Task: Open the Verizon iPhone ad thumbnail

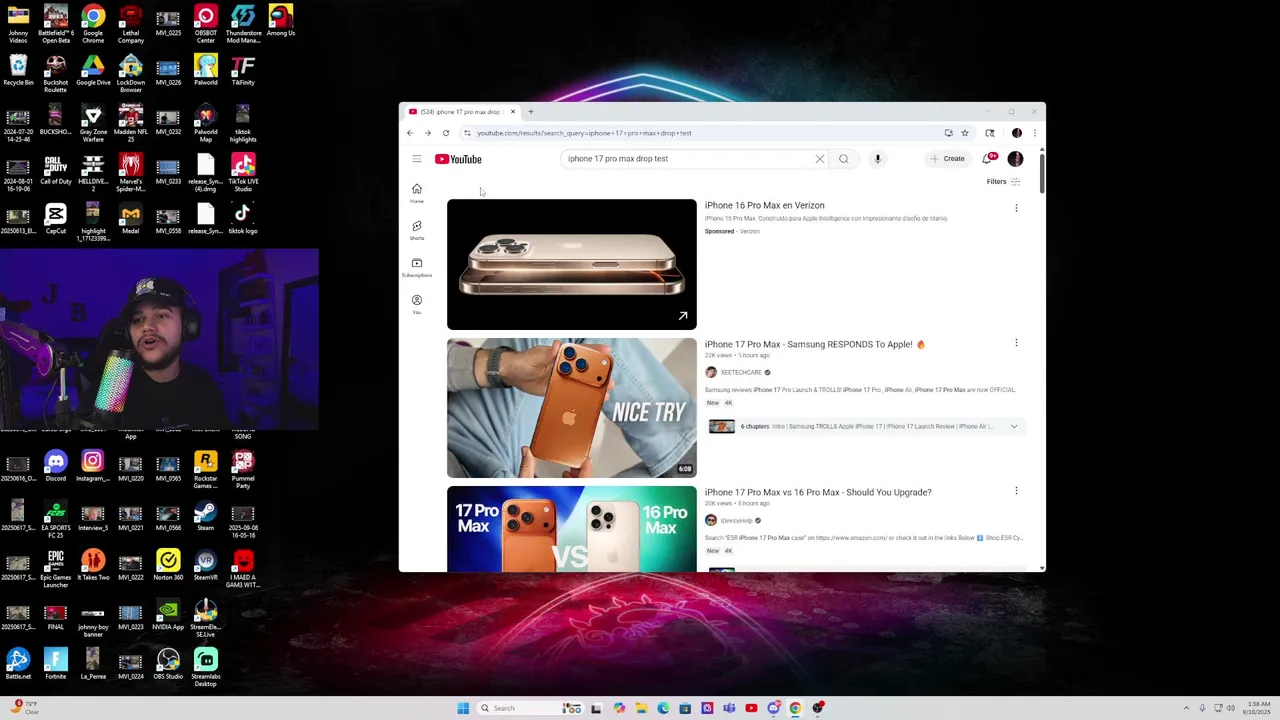Action: pyautogui.click(x=572, y=265)
